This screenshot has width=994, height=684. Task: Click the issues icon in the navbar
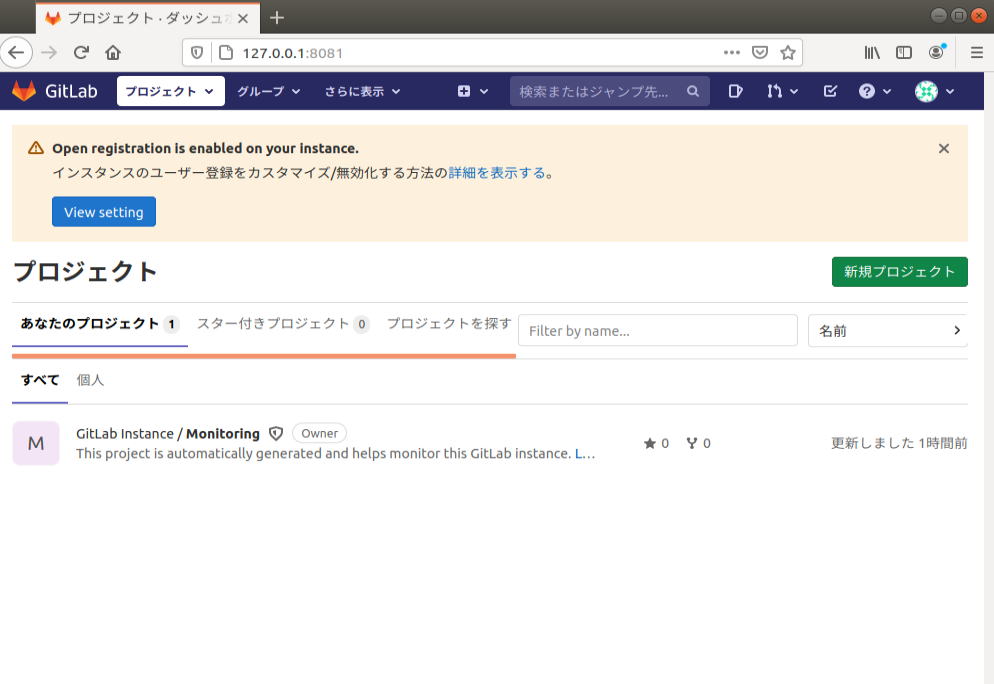pos(735,91)
